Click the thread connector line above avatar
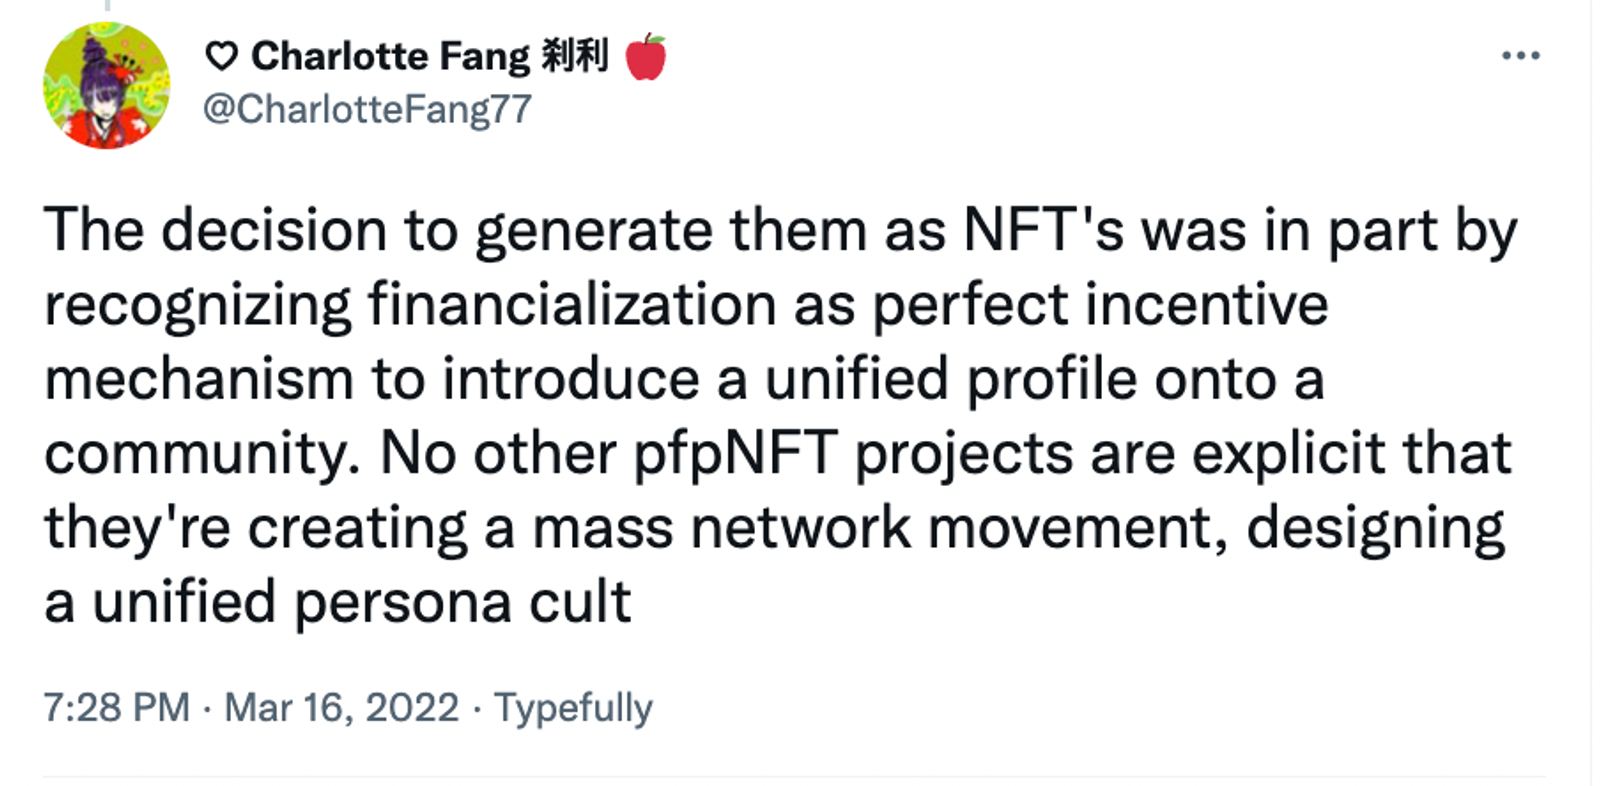Viewport: 1600px width, 786px height. tap(106, 6)
